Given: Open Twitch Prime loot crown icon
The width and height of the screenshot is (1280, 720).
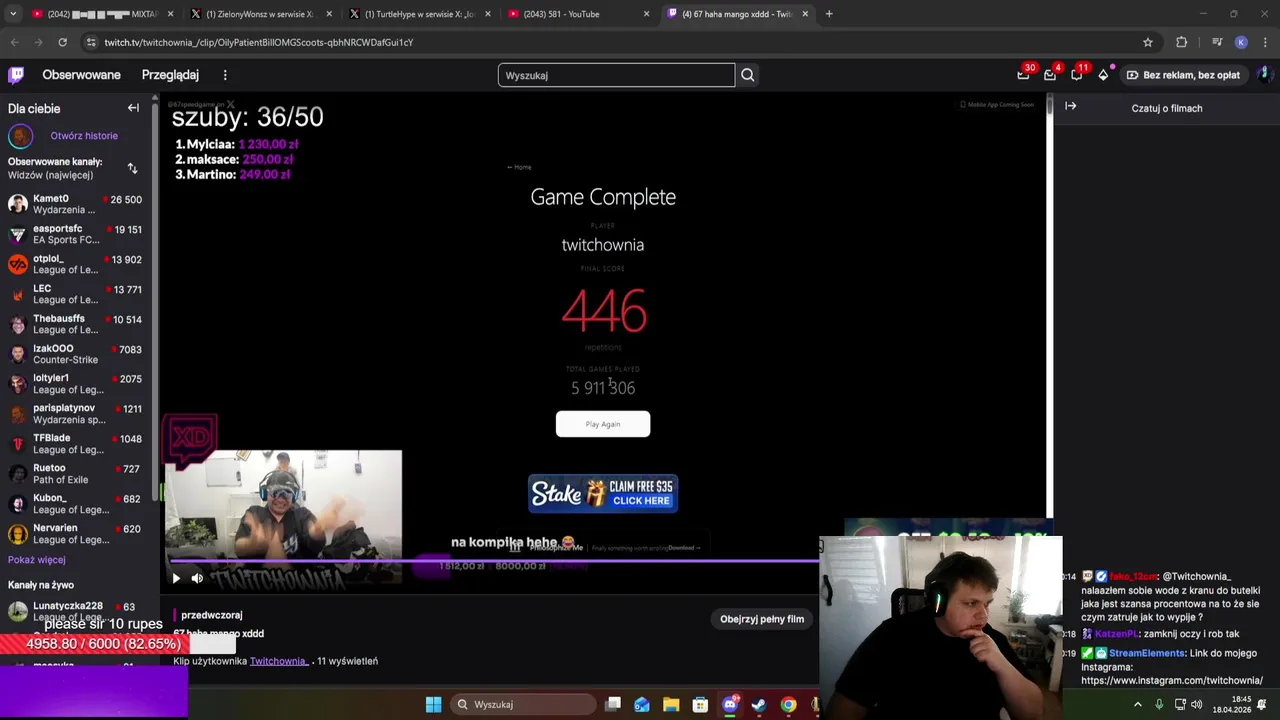Looking at the screenshot, I should (x=1023, y=75).
